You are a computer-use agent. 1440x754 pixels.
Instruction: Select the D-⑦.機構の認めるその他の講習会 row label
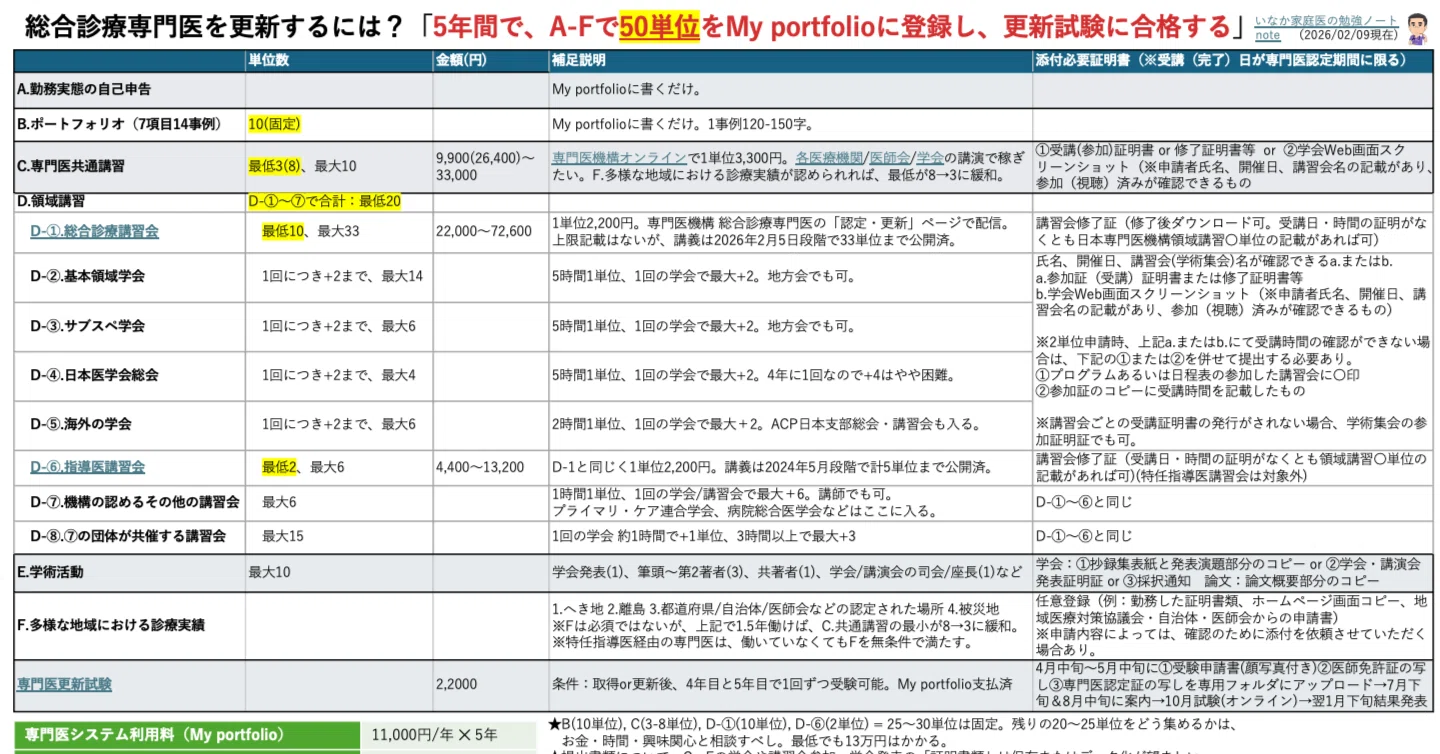click(x=134, y=502)
